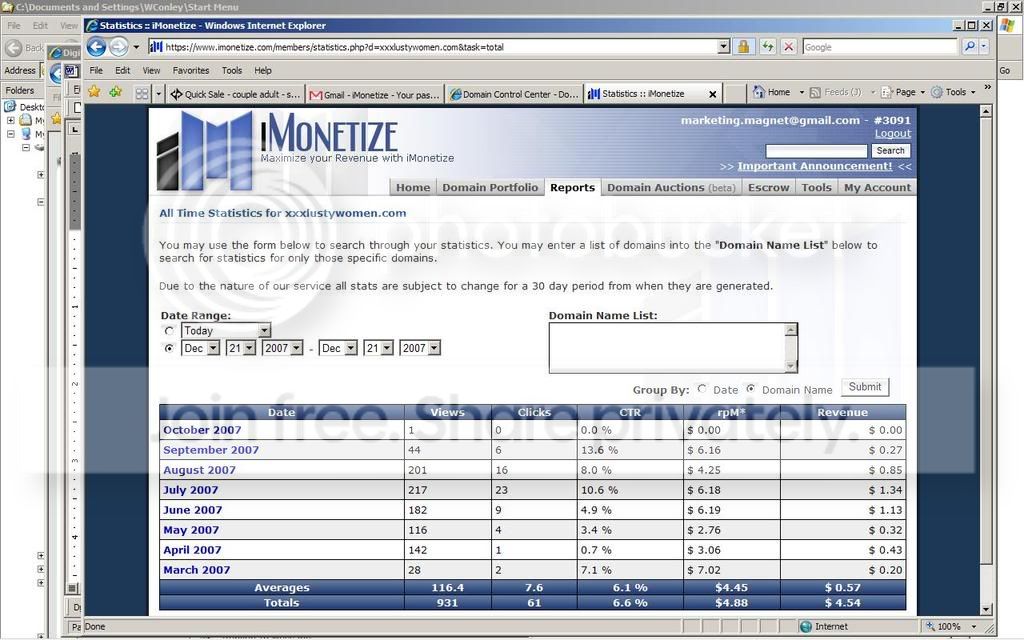Open the My Account site tab
Viewport: 1024px width, 640px height.
click(x=877, y=187)
